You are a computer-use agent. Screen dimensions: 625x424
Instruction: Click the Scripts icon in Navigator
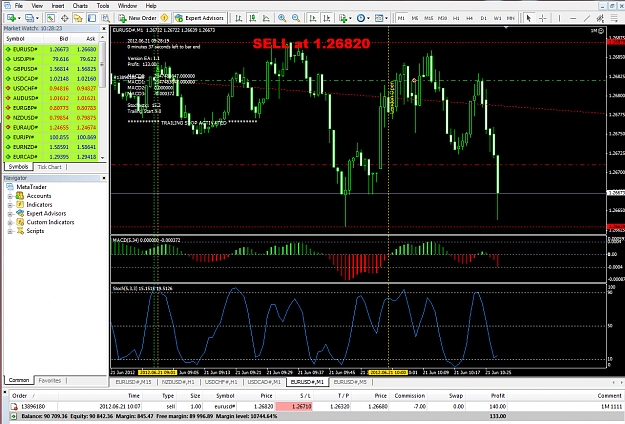(x=20, y=231)
